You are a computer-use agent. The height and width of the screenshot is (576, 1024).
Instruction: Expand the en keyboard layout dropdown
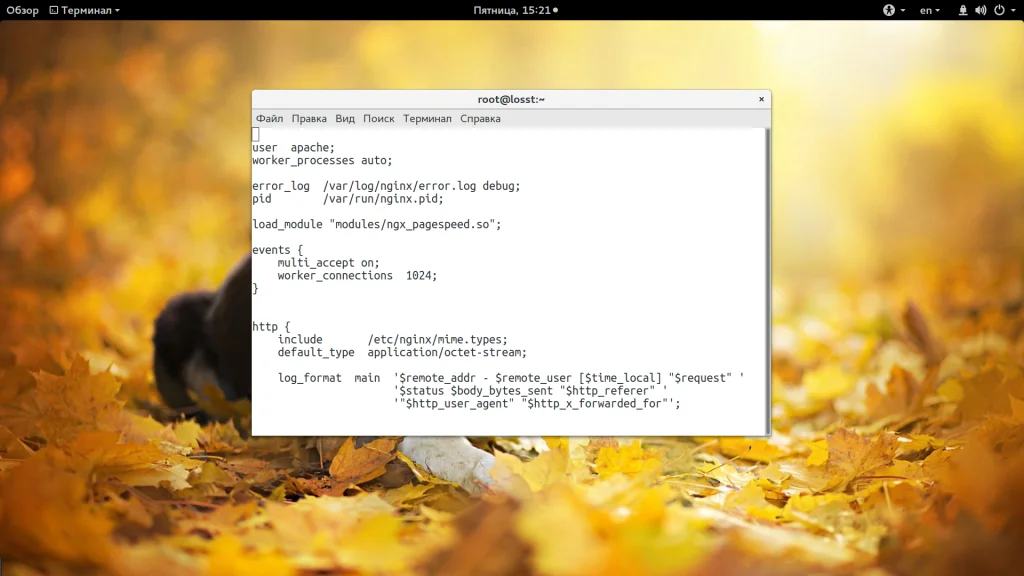tap(930, 10)
